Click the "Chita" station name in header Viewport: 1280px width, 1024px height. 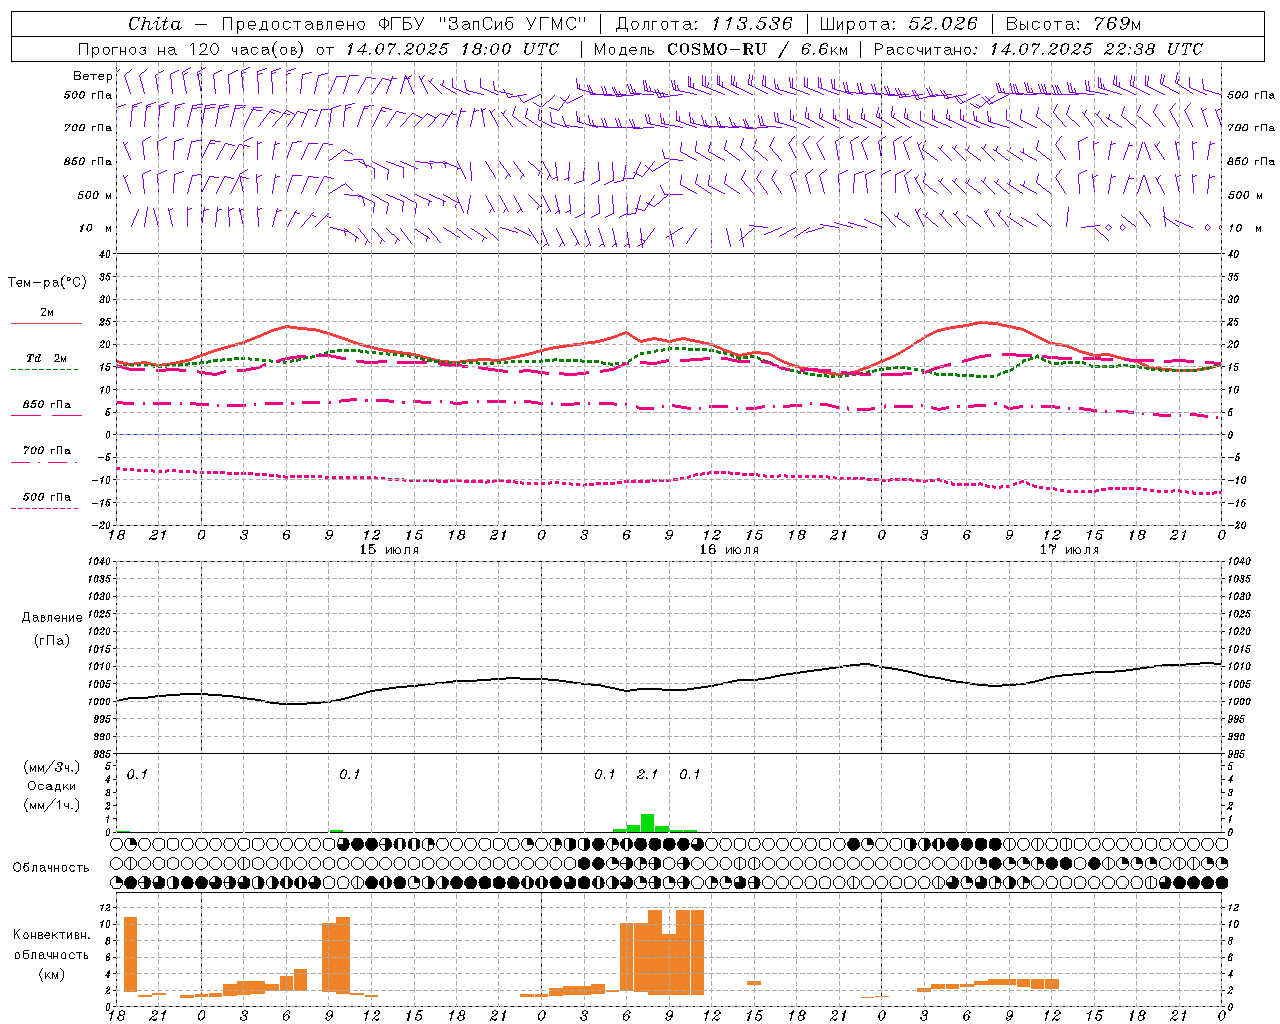pyautogui.click(x=155, y=24)
